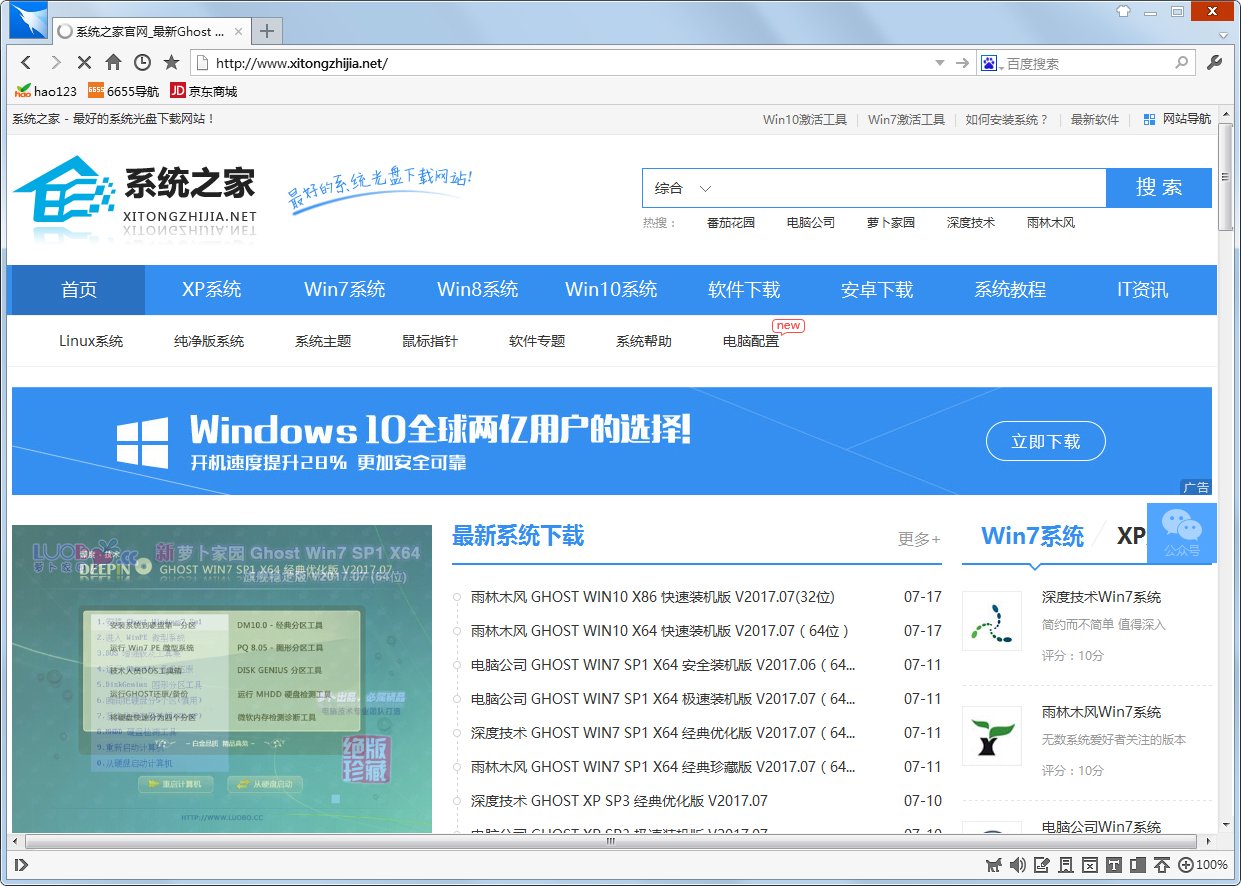The width and height of the screenshot is (1241, 886).
Task: Click the 雨林木风Win7系统 logo thumbnail
Action: (x=992, y=736)
